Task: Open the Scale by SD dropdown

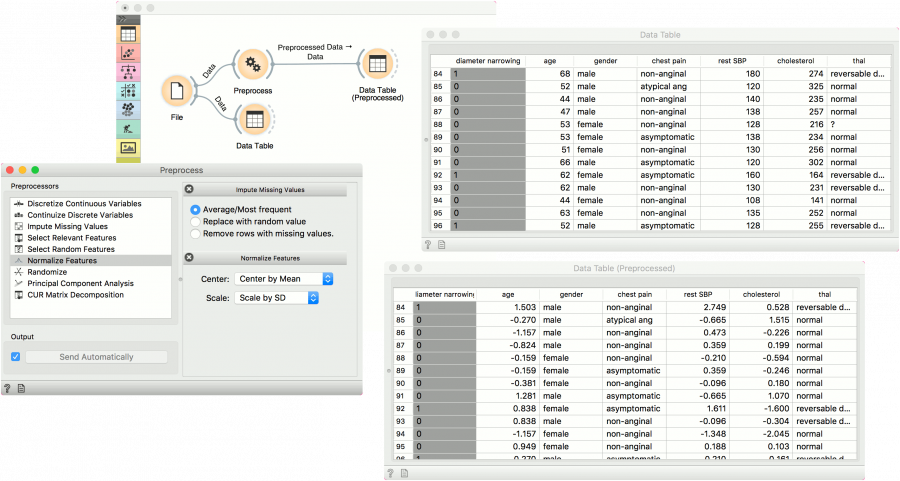Action: (x=278, y=298)
